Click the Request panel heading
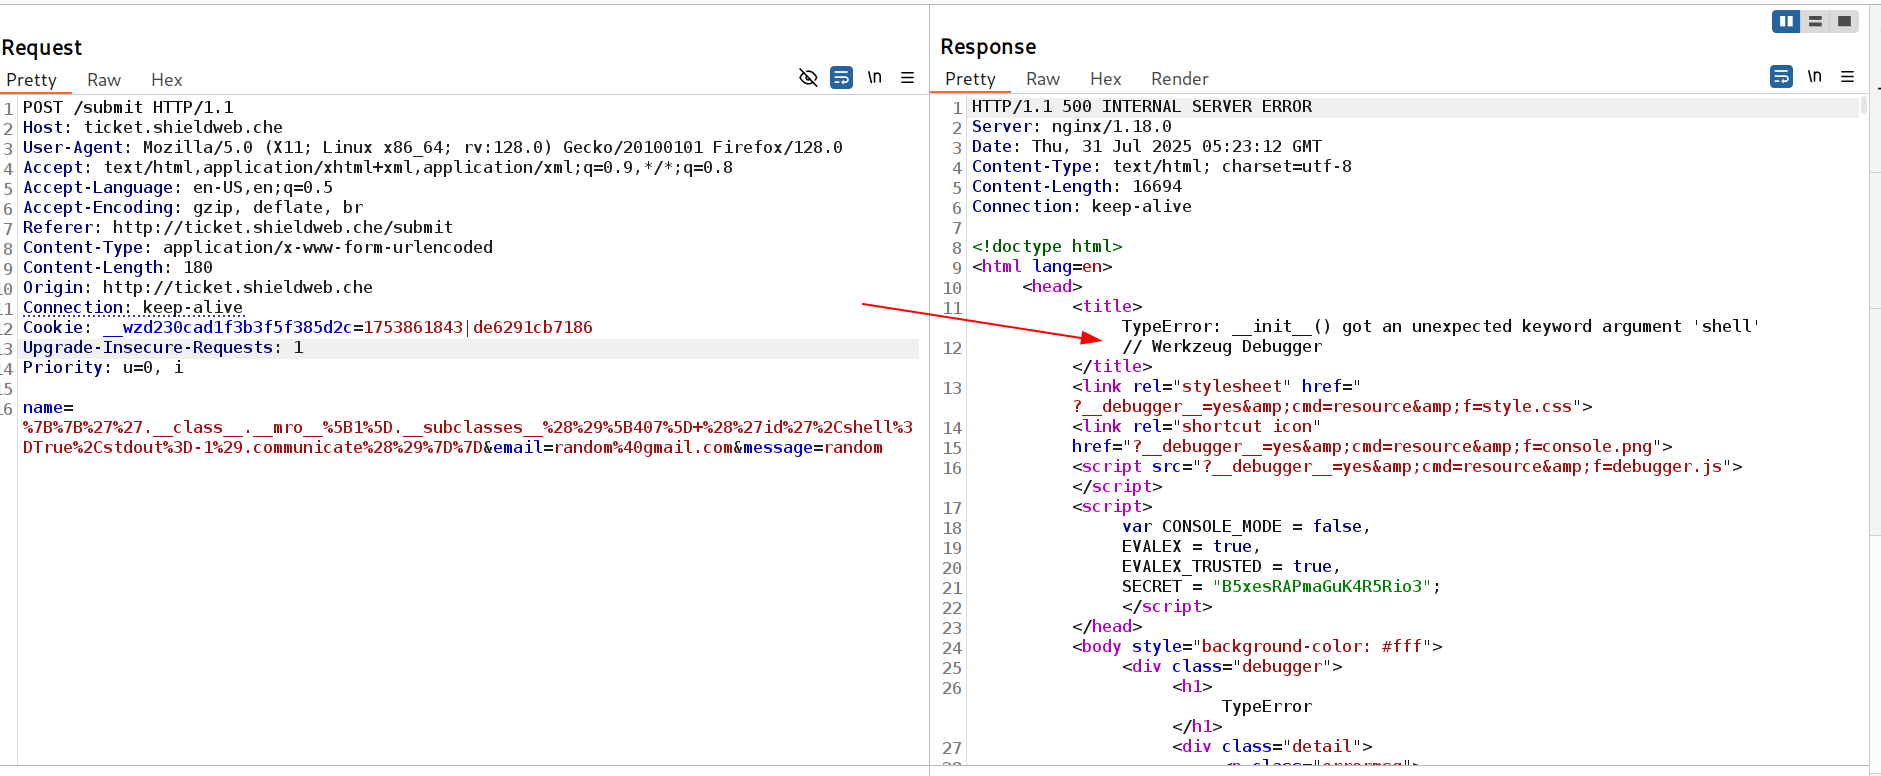Image resolution: width=1881 pixels, height=776 pixels. tap(42, 48)
